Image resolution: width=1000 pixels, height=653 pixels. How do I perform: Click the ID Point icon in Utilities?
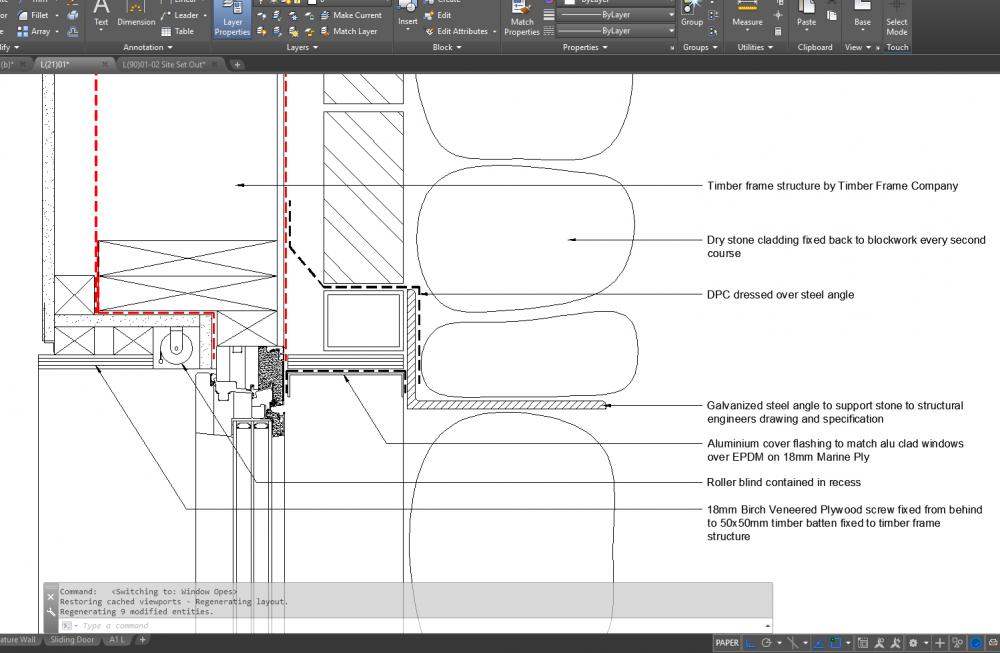pyautogui.click(x=778, y=15)
